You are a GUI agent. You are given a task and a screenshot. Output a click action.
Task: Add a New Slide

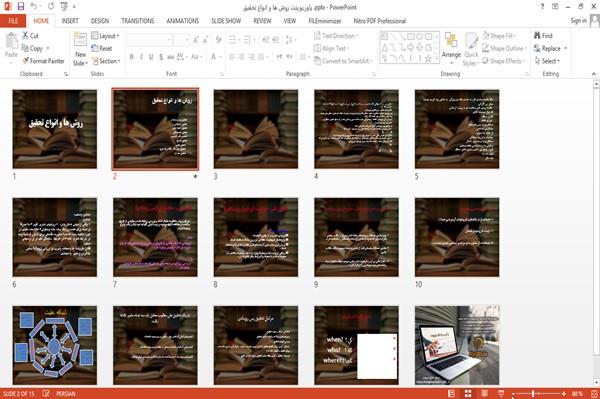click(80, 50)
